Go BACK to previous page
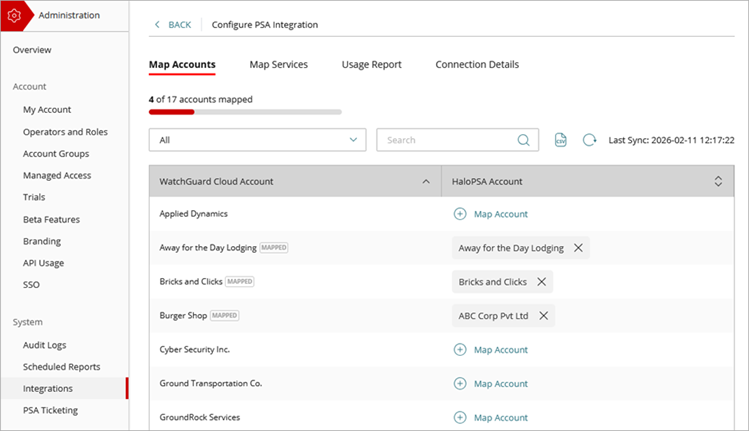This screenshot has width=749, height=431. pyautogui.click(x=180, y=25)
